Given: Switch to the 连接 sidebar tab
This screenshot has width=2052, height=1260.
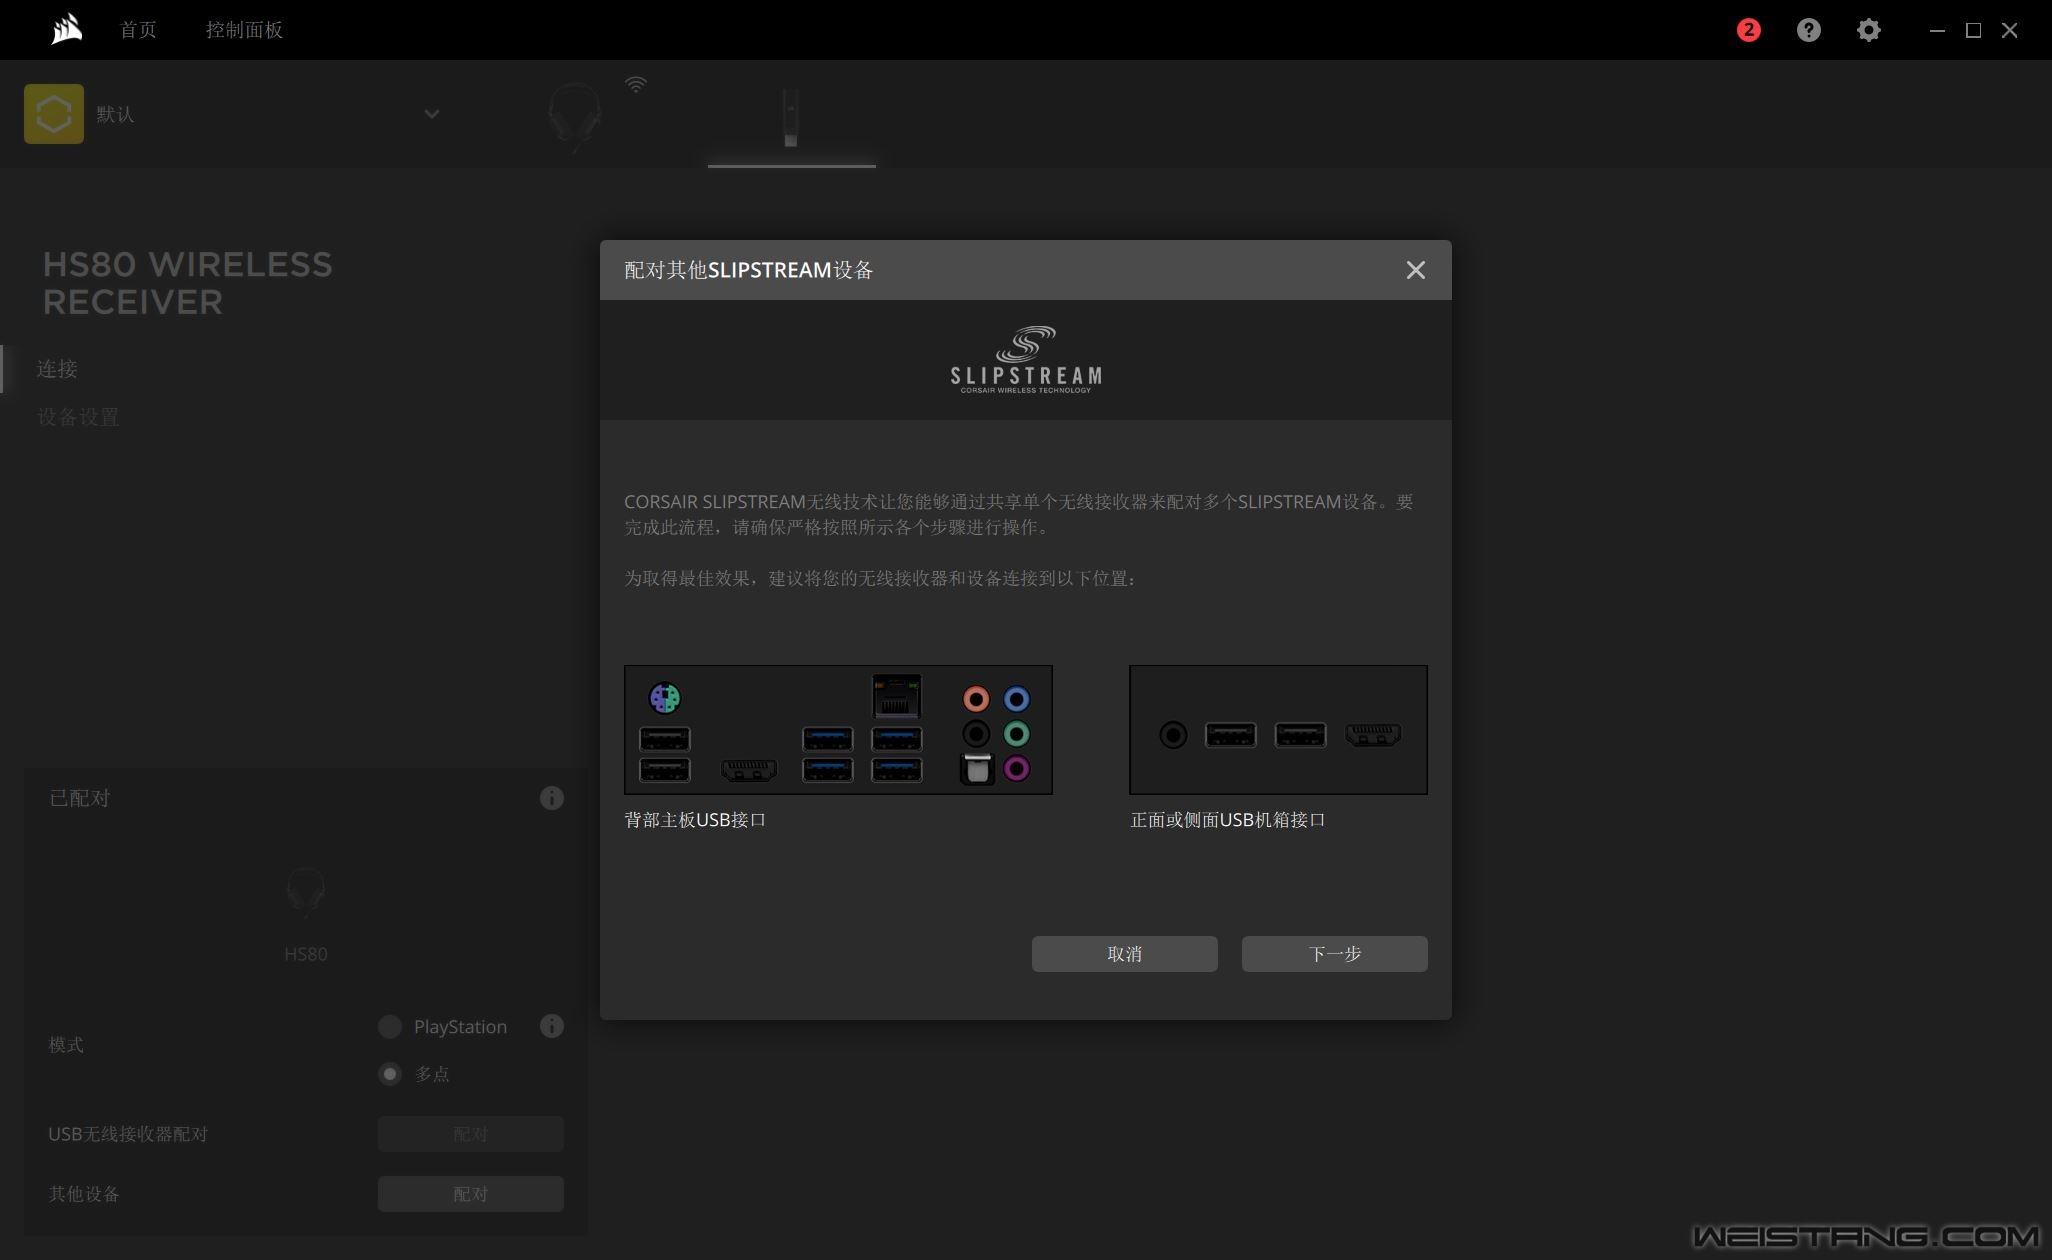Looking at the screenshot, I should (x=57, y=369).
